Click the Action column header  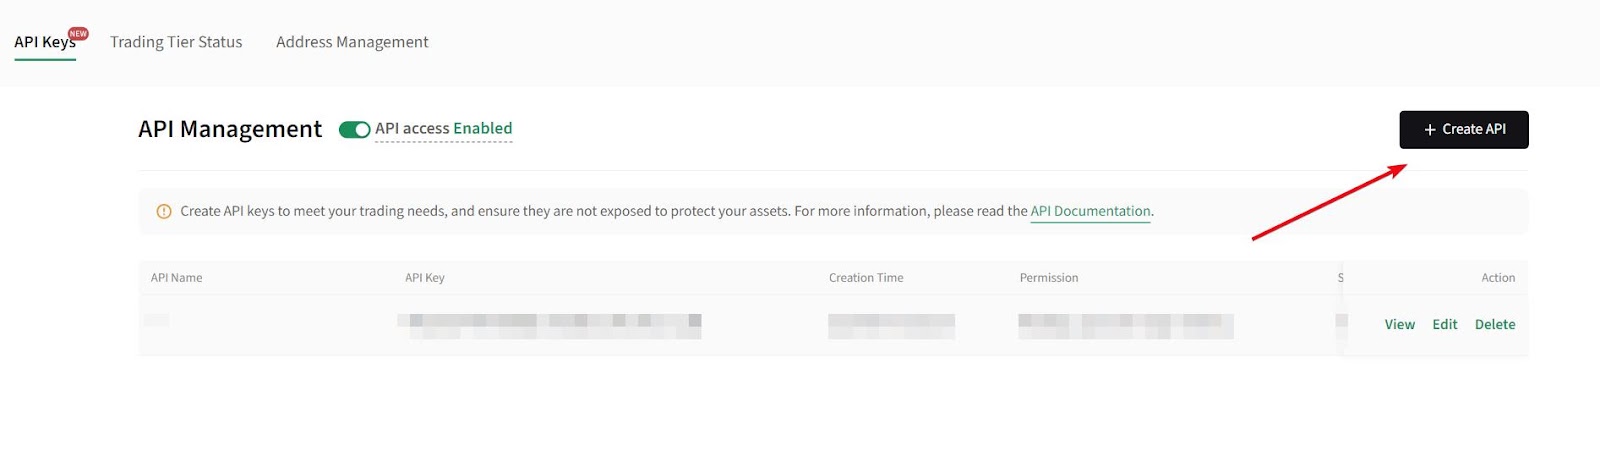1497,278
